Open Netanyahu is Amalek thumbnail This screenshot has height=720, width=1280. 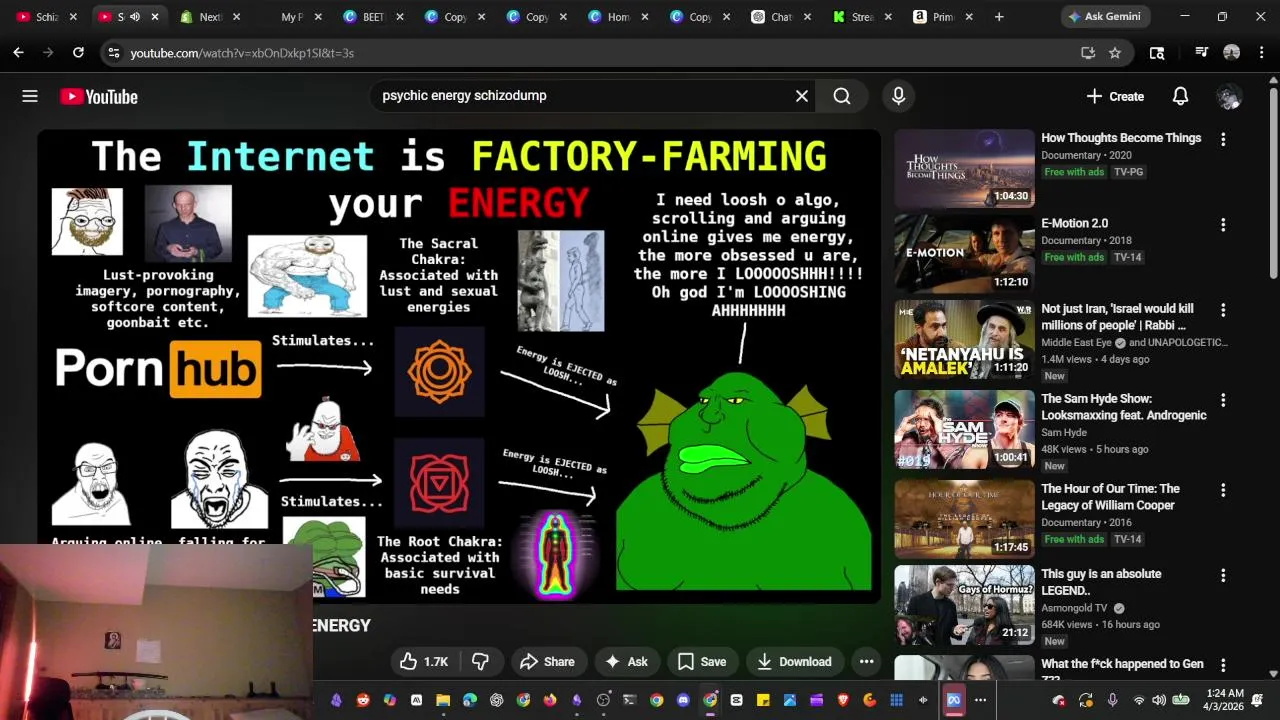point(964,340)
